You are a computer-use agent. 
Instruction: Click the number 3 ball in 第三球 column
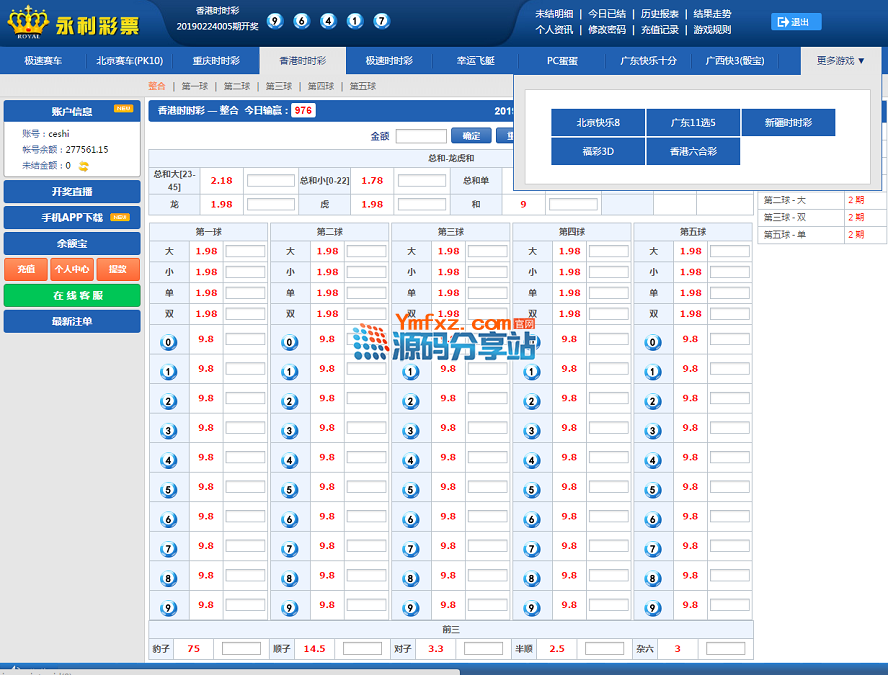pos(410,431)
